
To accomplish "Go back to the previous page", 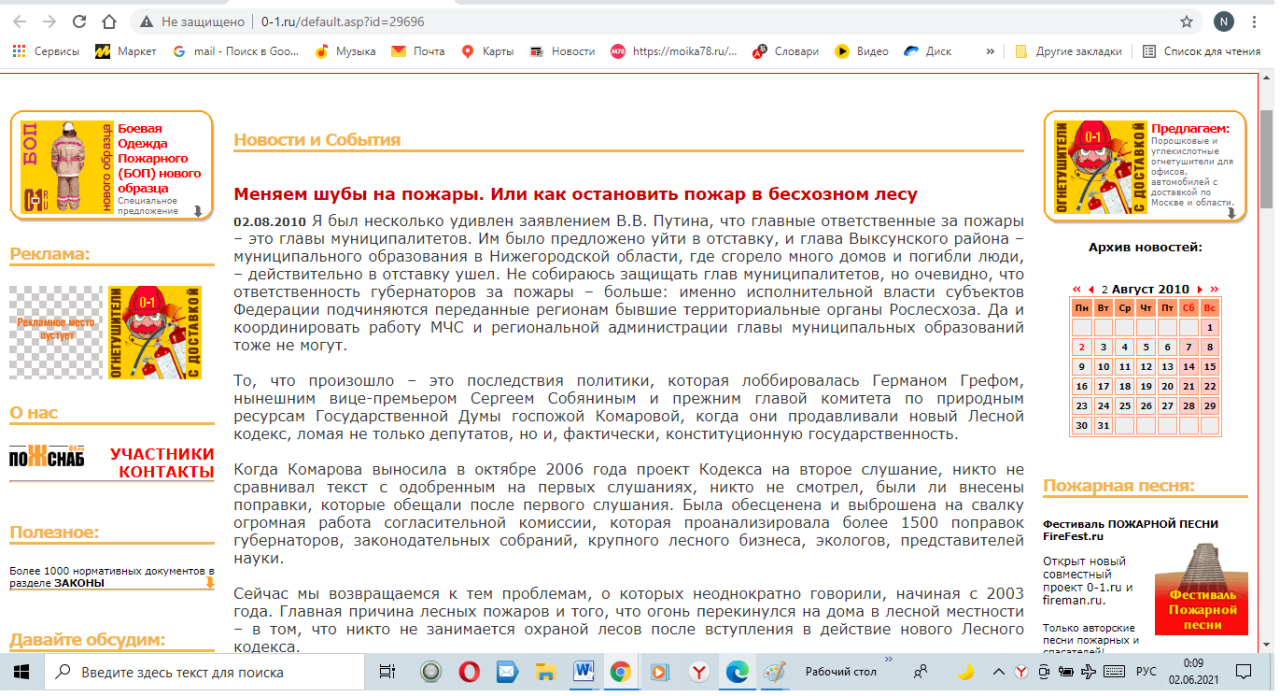I will click(x=22, y=21).
